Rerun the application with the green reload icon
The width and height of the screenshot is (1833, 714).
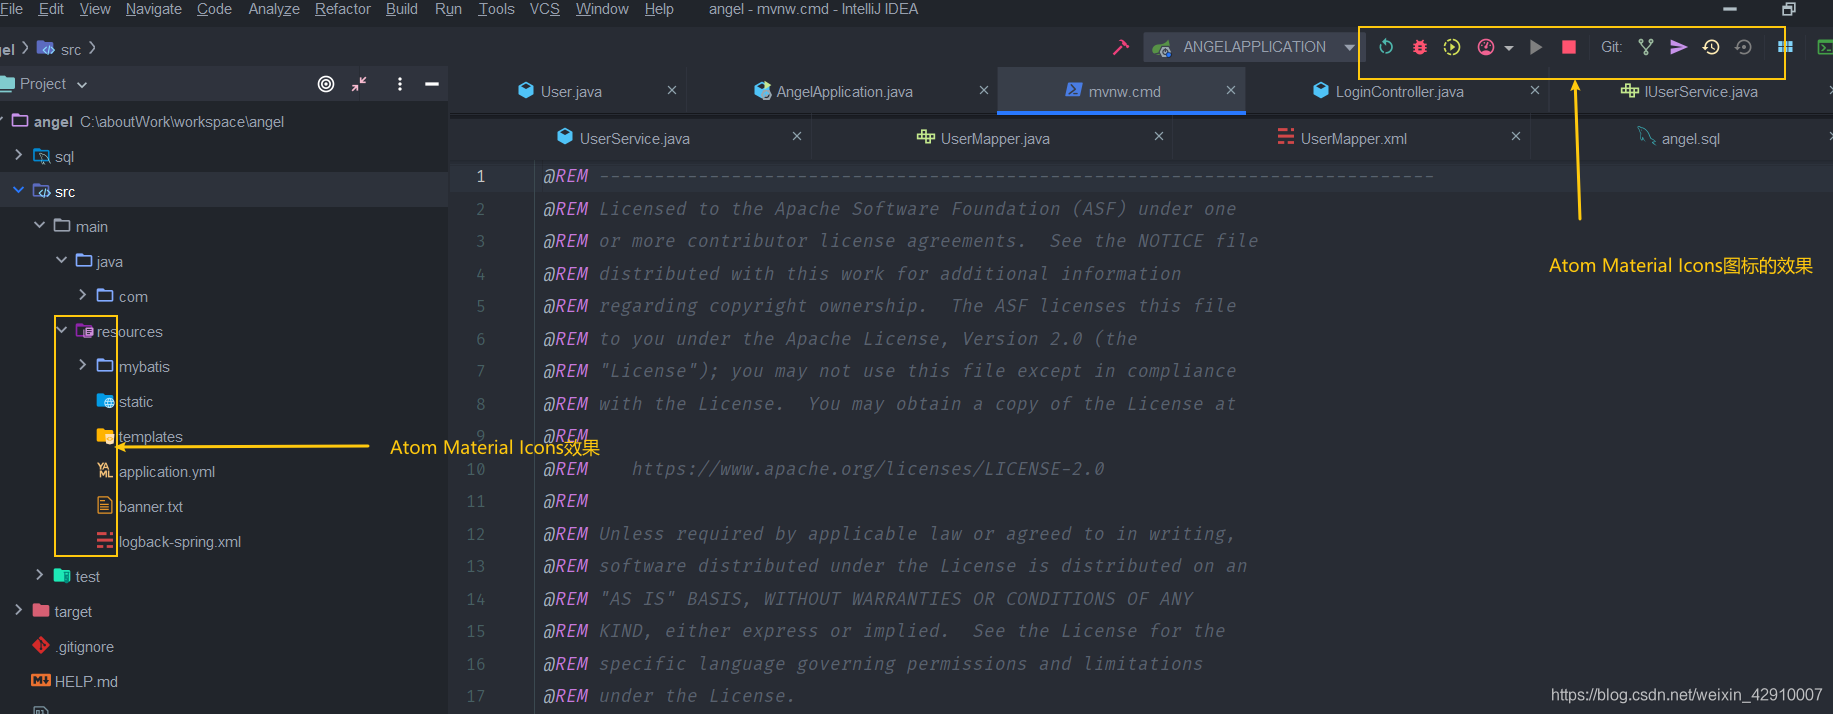(1386, 47)
